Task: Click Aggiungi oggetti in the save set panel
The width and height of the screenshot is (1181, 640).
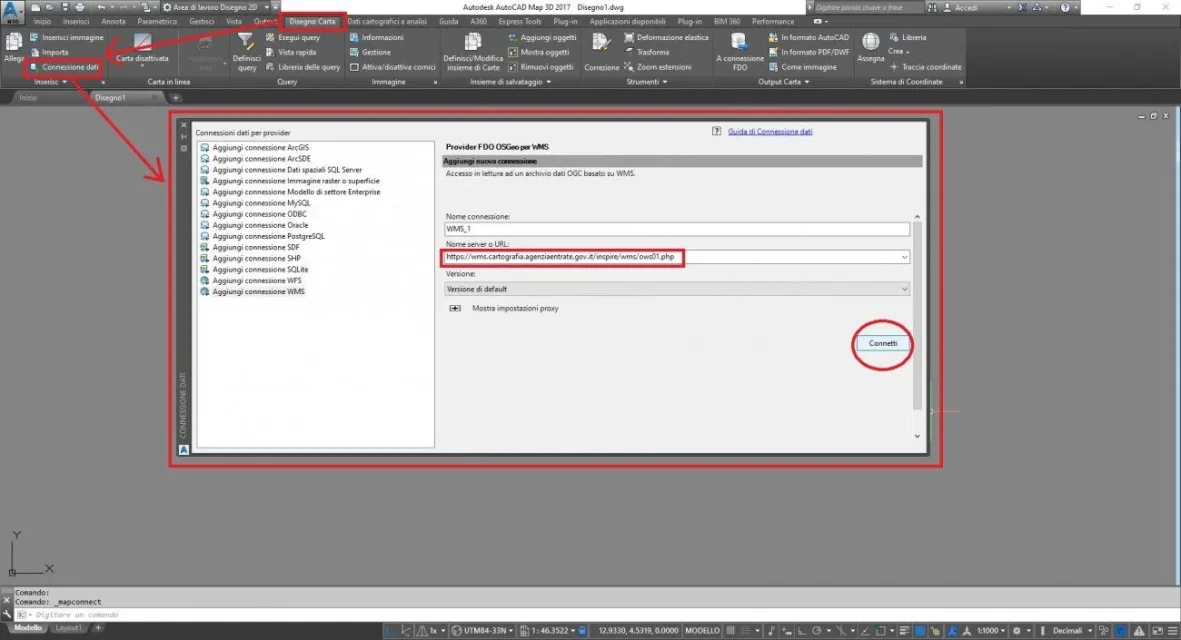Action: [542, 37]
